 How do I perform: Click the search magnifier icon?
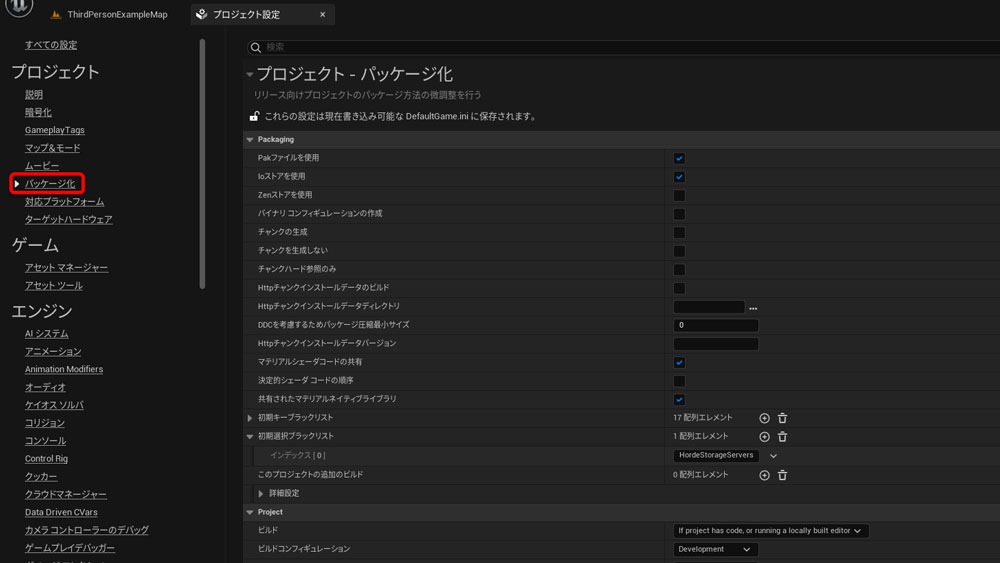click(x=256, y=48)
